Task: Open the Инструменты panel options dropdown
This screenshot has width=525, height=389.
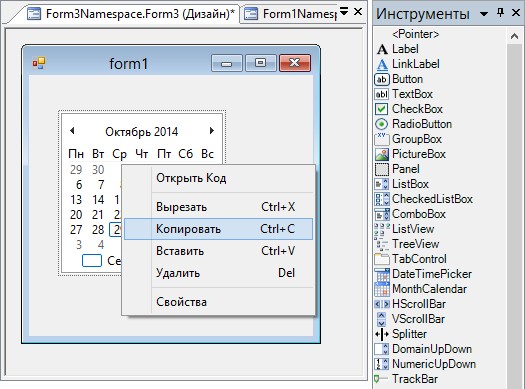Action: pos(484,14)
